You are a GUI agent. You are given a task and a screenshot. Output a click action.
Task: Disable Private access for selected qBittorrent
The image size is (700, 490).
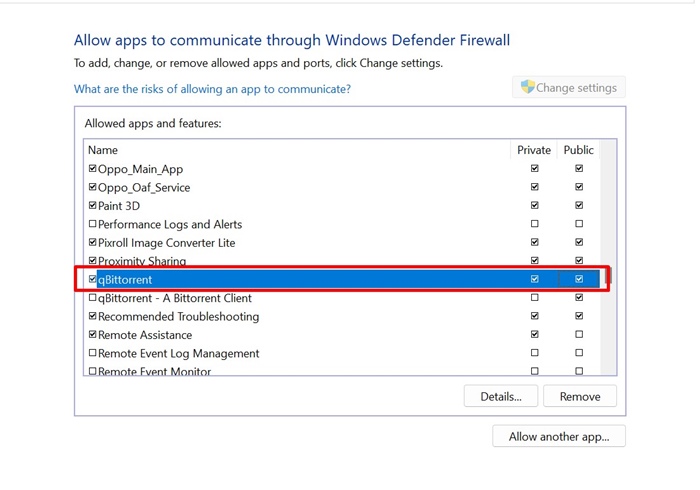[534, 279]
